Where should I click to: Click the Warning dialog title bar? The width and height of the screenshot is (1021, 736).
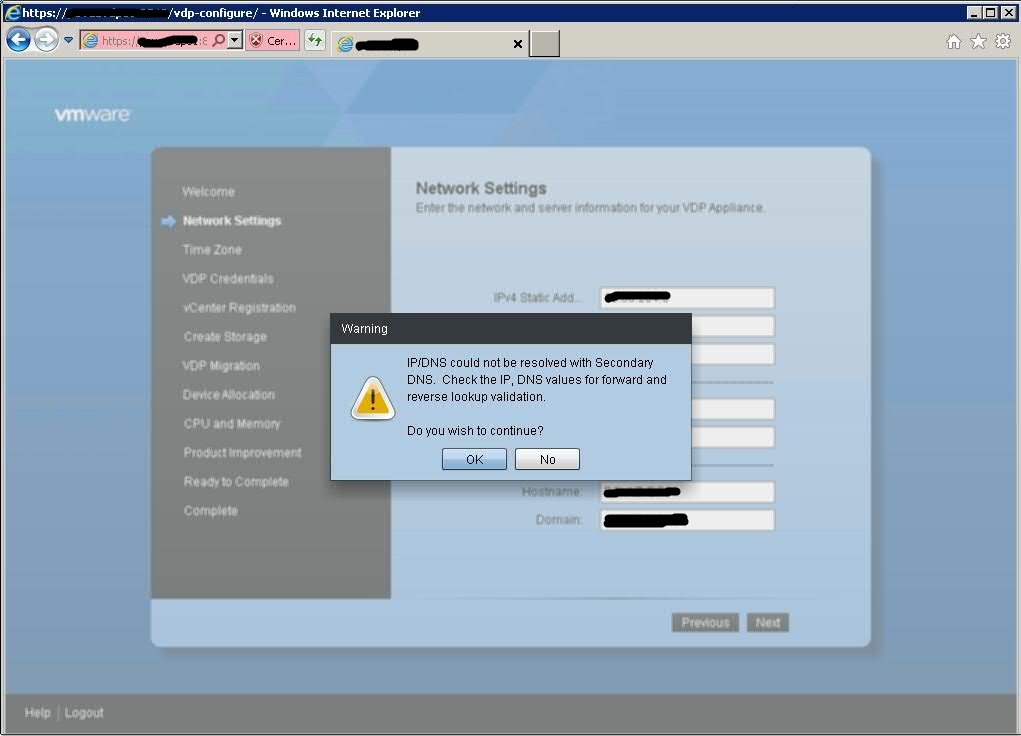point(510,329)
